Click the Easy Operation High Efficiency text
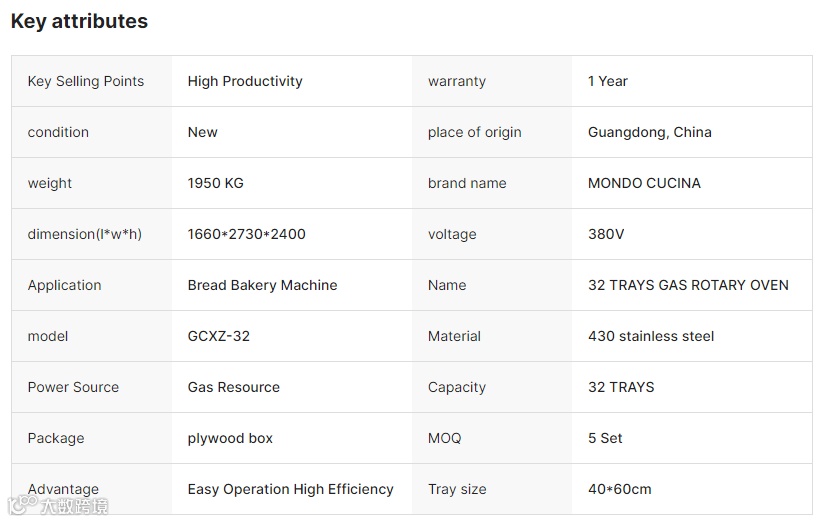Screen dimensions: 826x522 pos(291,489)
